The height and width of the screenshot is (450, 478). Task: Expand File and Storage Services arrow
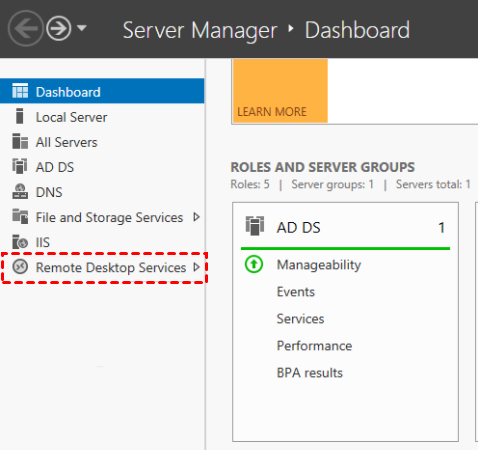click(x=197, y=217)
